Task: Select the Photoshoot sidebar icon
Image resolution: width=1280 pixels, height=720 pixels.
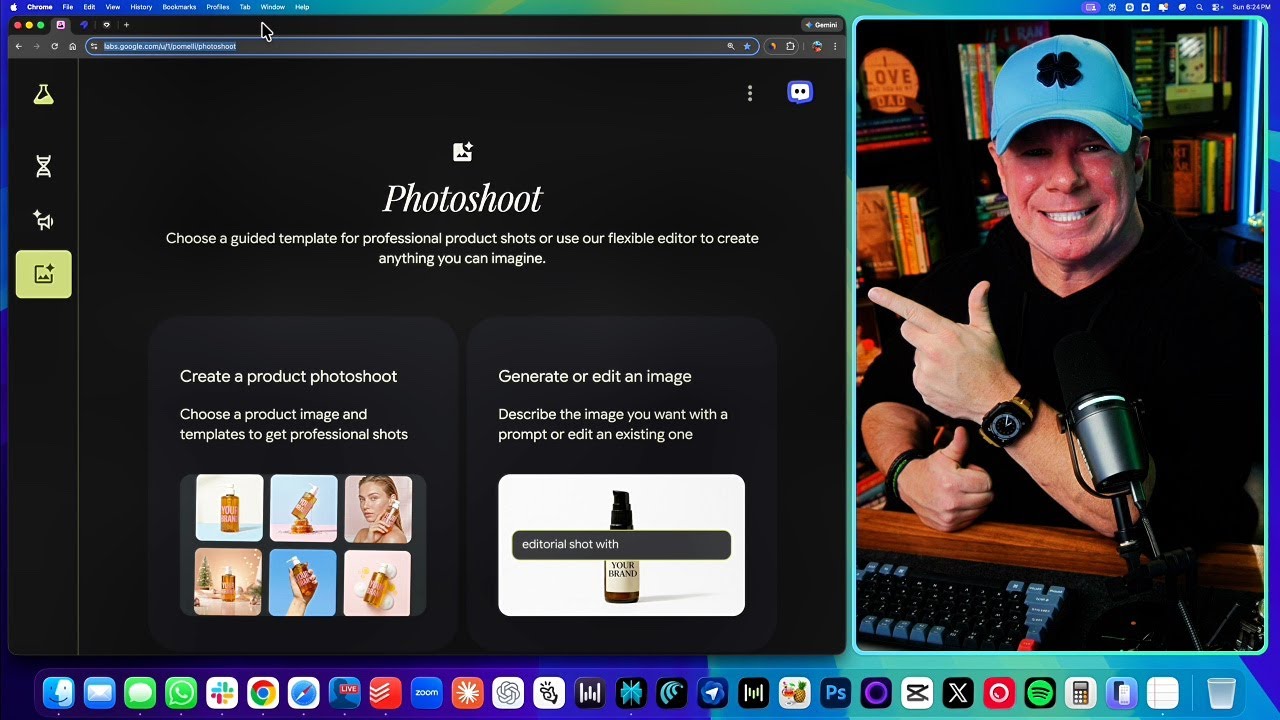Action: tap(43, 274)
